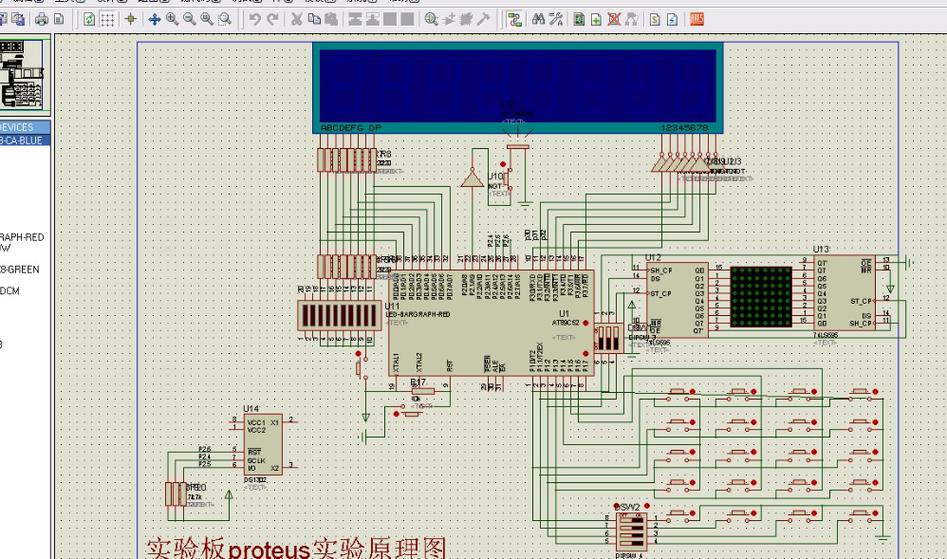
Task: Click the Set Print Area page icon
Action: click(x=59, y=19)
